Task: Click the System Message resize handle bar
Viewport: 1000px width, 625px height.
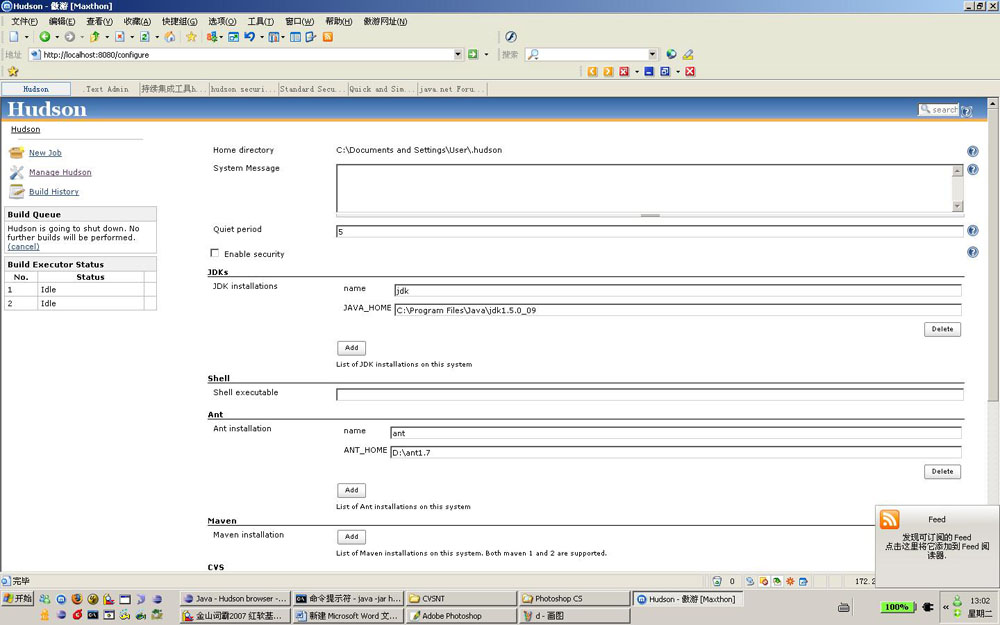Action: [x=650, y=215]
